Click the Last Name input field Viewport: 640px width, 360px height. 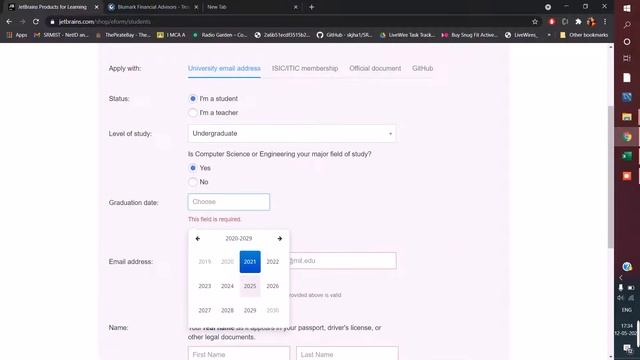347,353
